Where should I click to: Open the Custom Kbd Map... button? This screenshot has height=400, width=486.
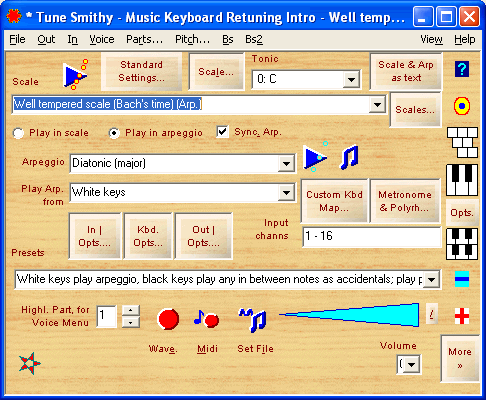(334, 201)
